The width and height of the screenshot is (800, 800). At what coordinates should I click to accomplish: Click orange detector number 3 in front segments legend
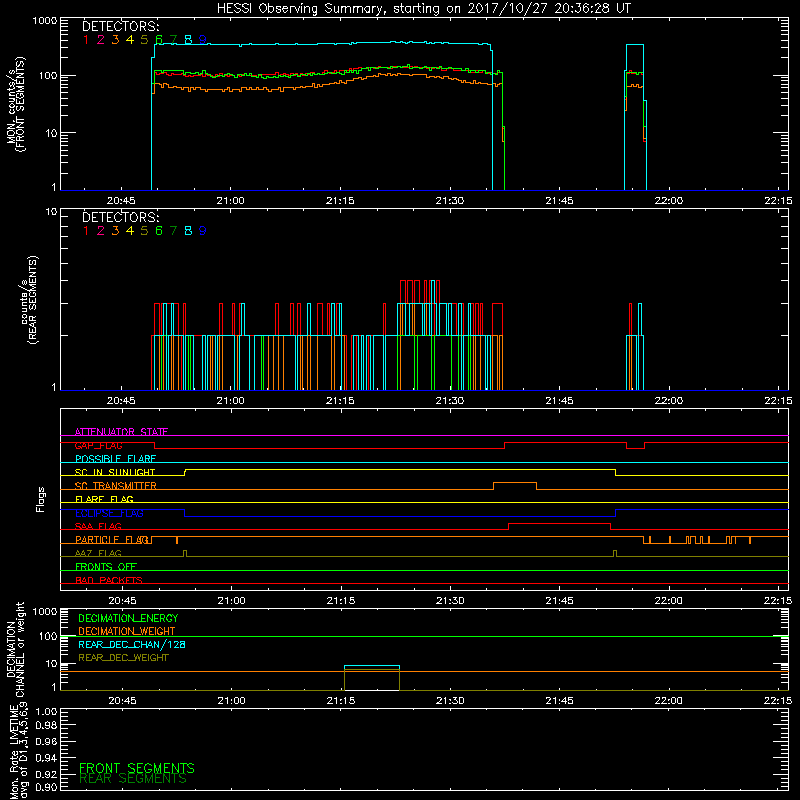pyautogui.click(x=115, y=40)
